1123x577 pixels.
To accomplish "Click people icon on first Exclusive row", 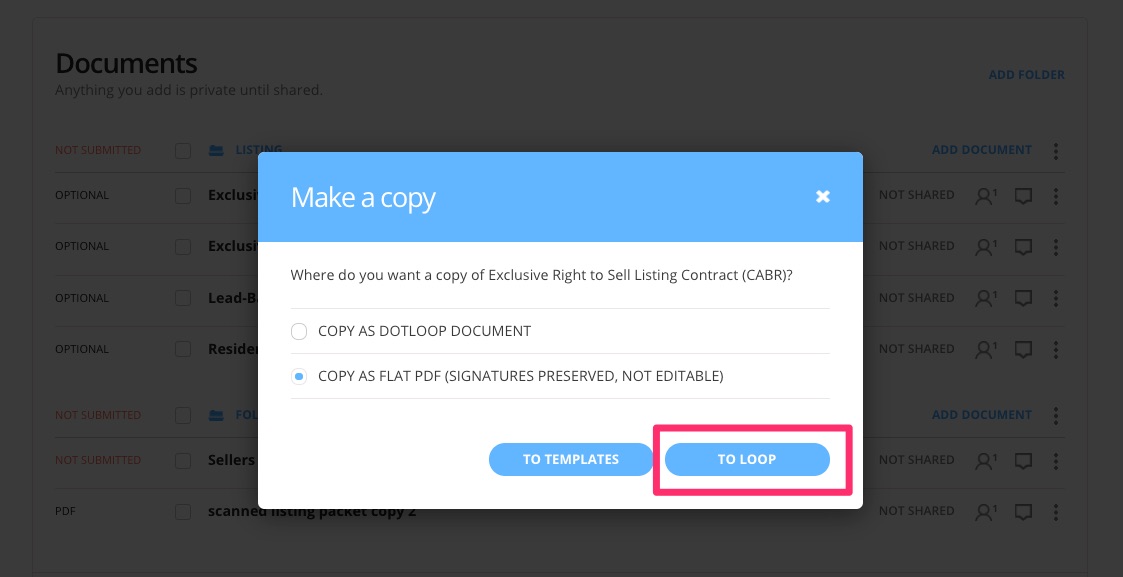I will pyautogui.click(x=985, y=195).
